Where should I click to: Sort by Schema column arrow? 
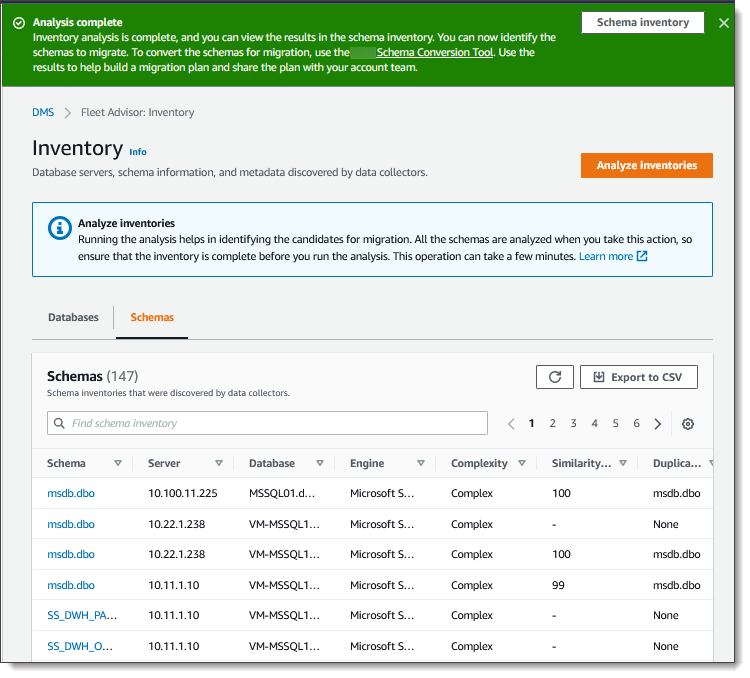[x=118, y=464]
